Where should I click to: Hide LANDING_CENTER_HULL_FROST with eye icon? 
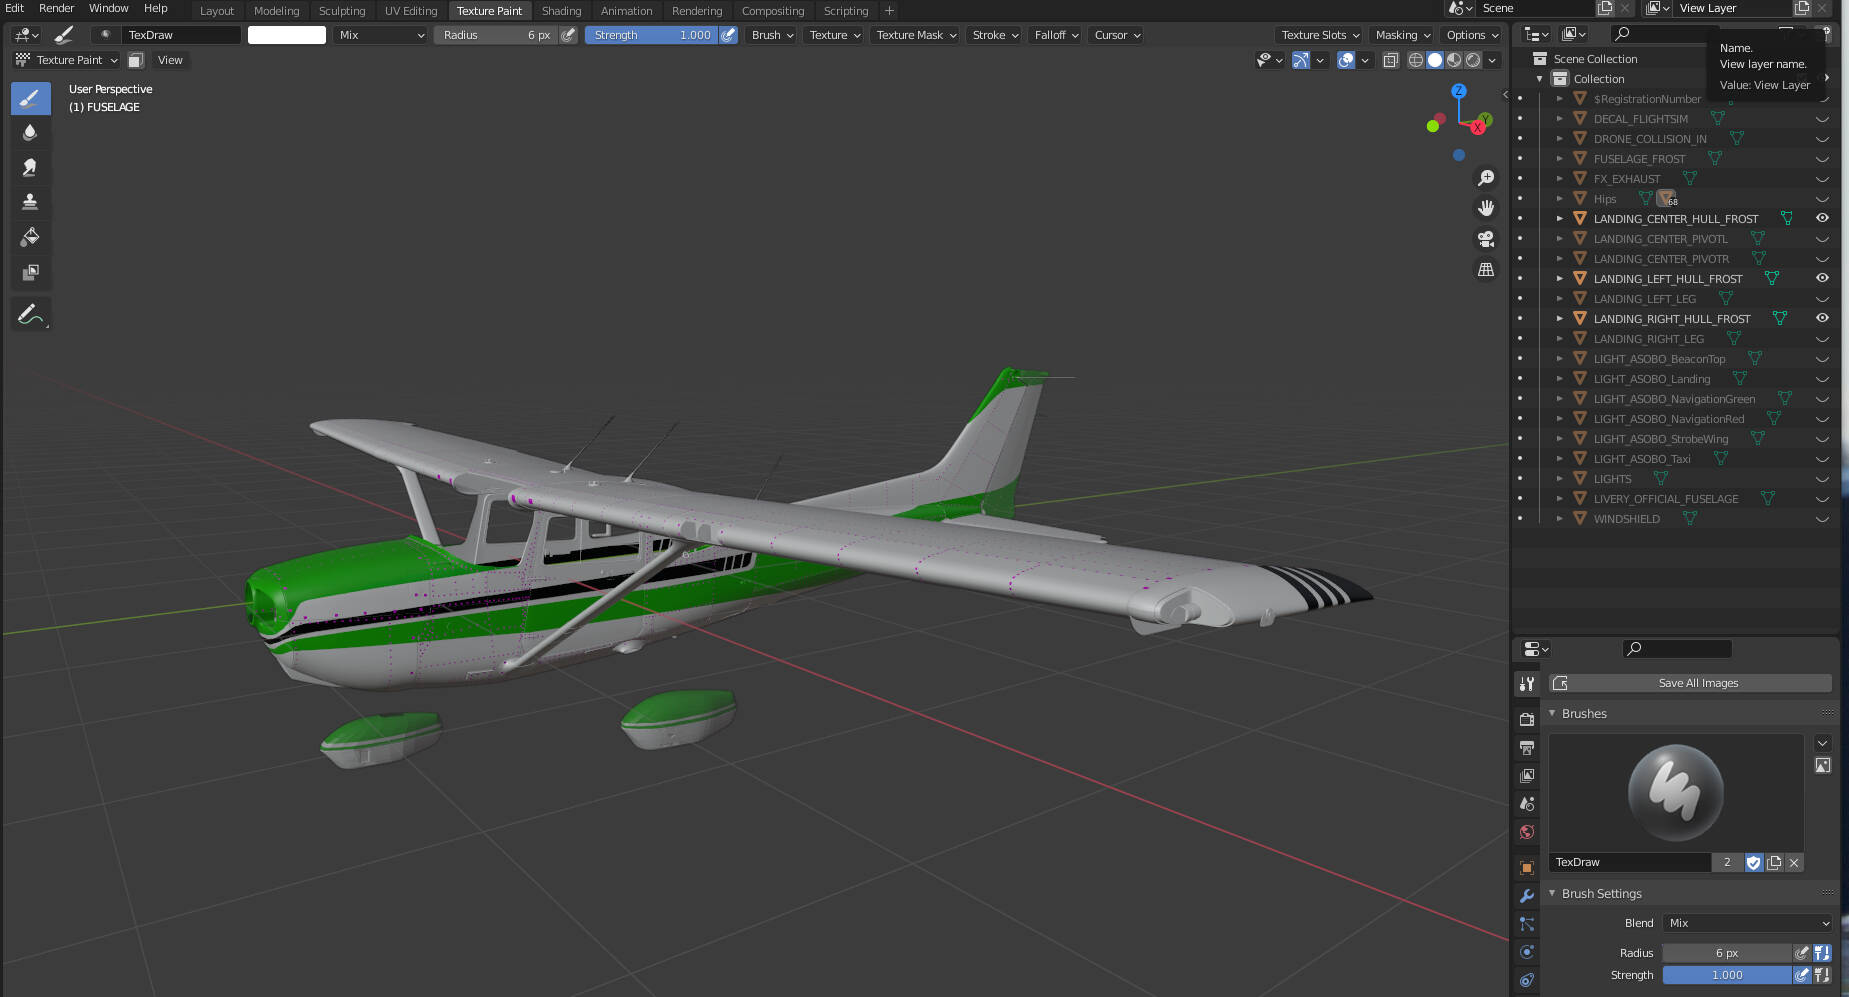coord(1822,218)
